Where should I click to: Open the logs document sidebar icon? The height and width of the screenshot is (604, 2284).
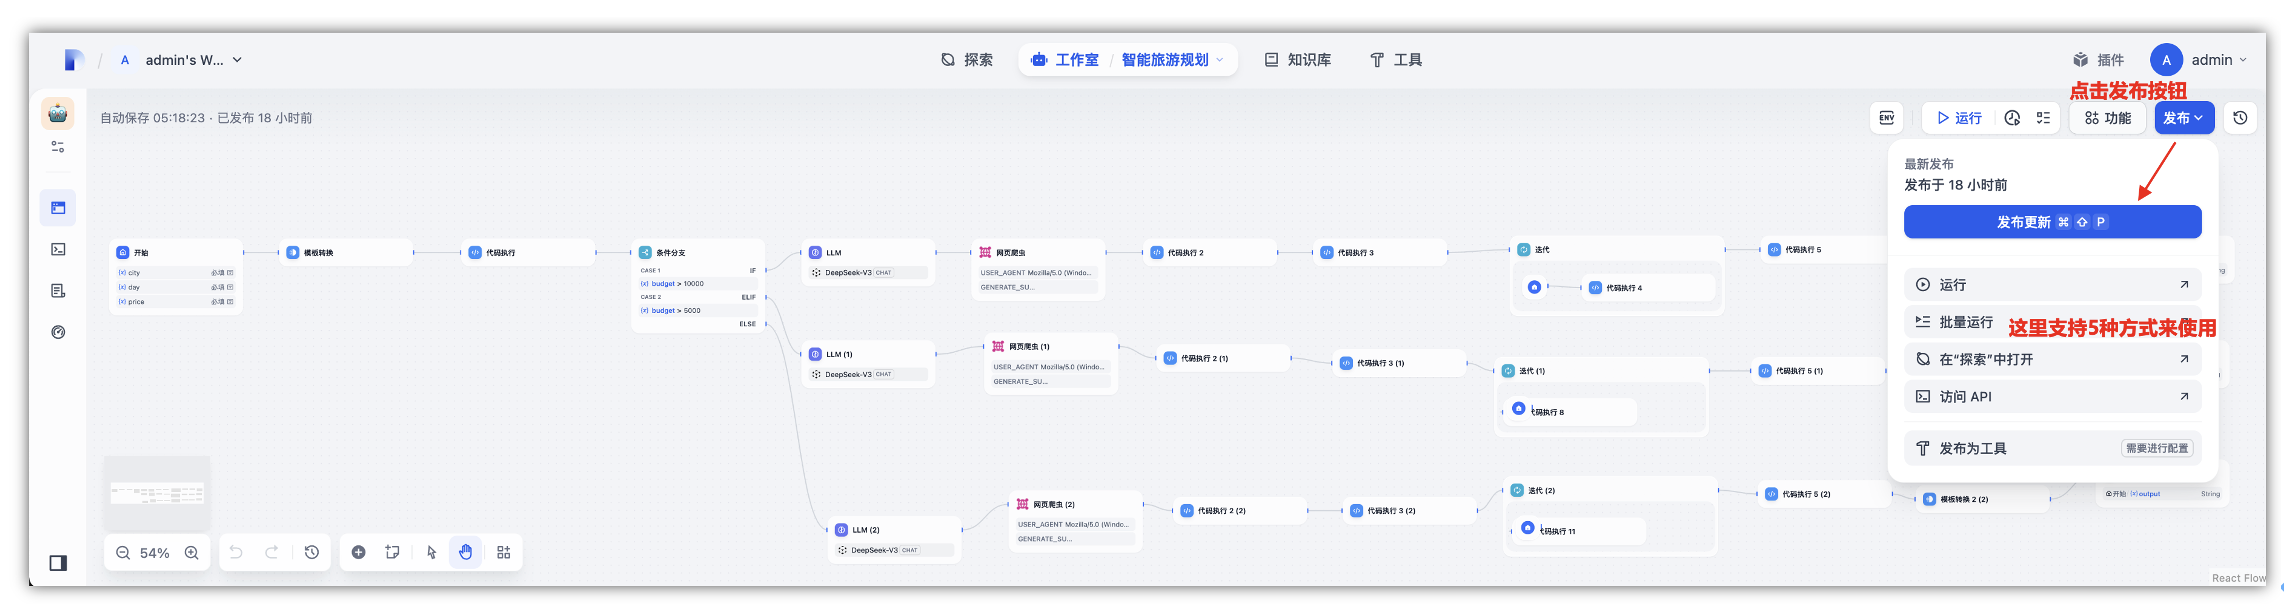coord(58,291)
